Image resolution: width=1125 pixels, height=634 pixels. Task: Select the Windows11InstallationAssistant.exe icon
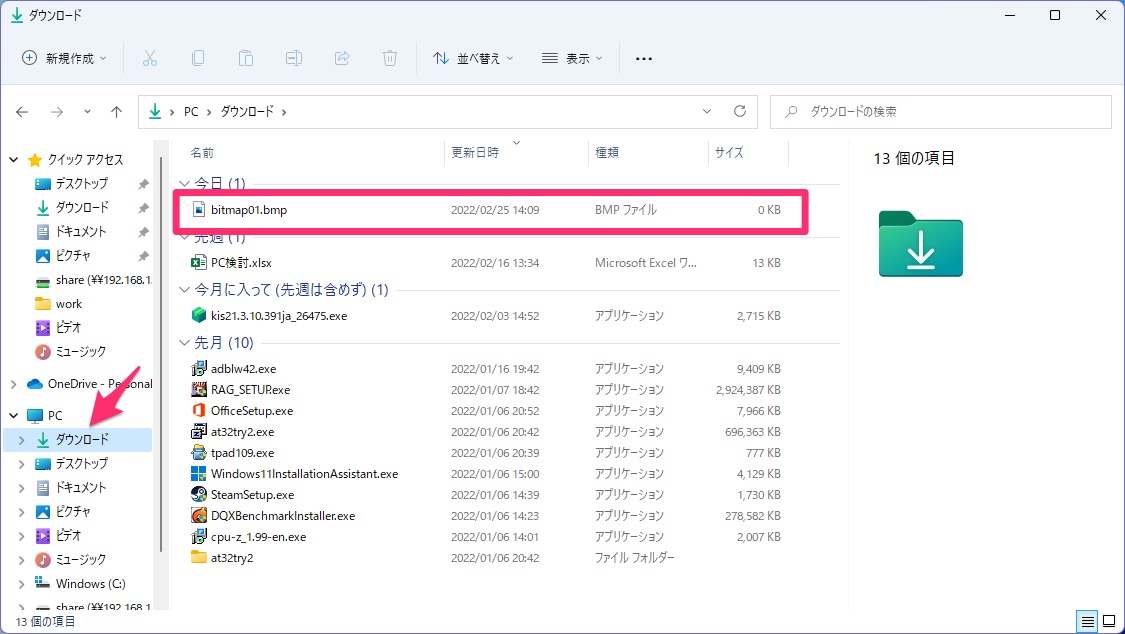coord(199,473)
